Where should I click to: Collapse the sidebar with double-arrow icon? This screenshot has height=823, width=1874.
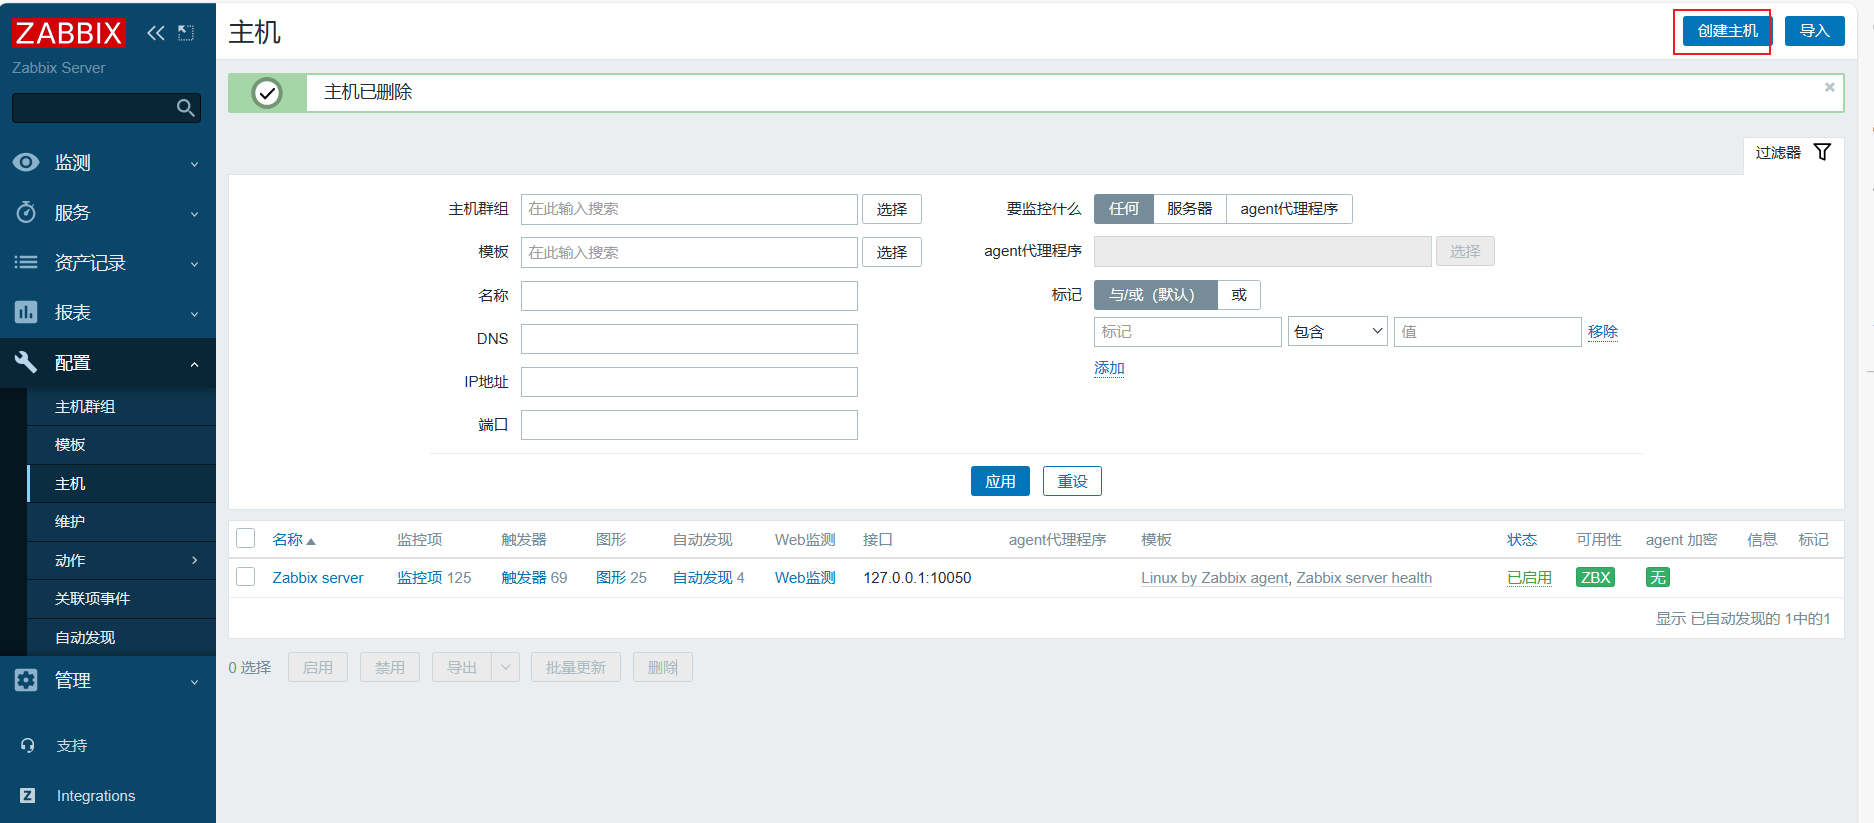[x=155, y=33]
